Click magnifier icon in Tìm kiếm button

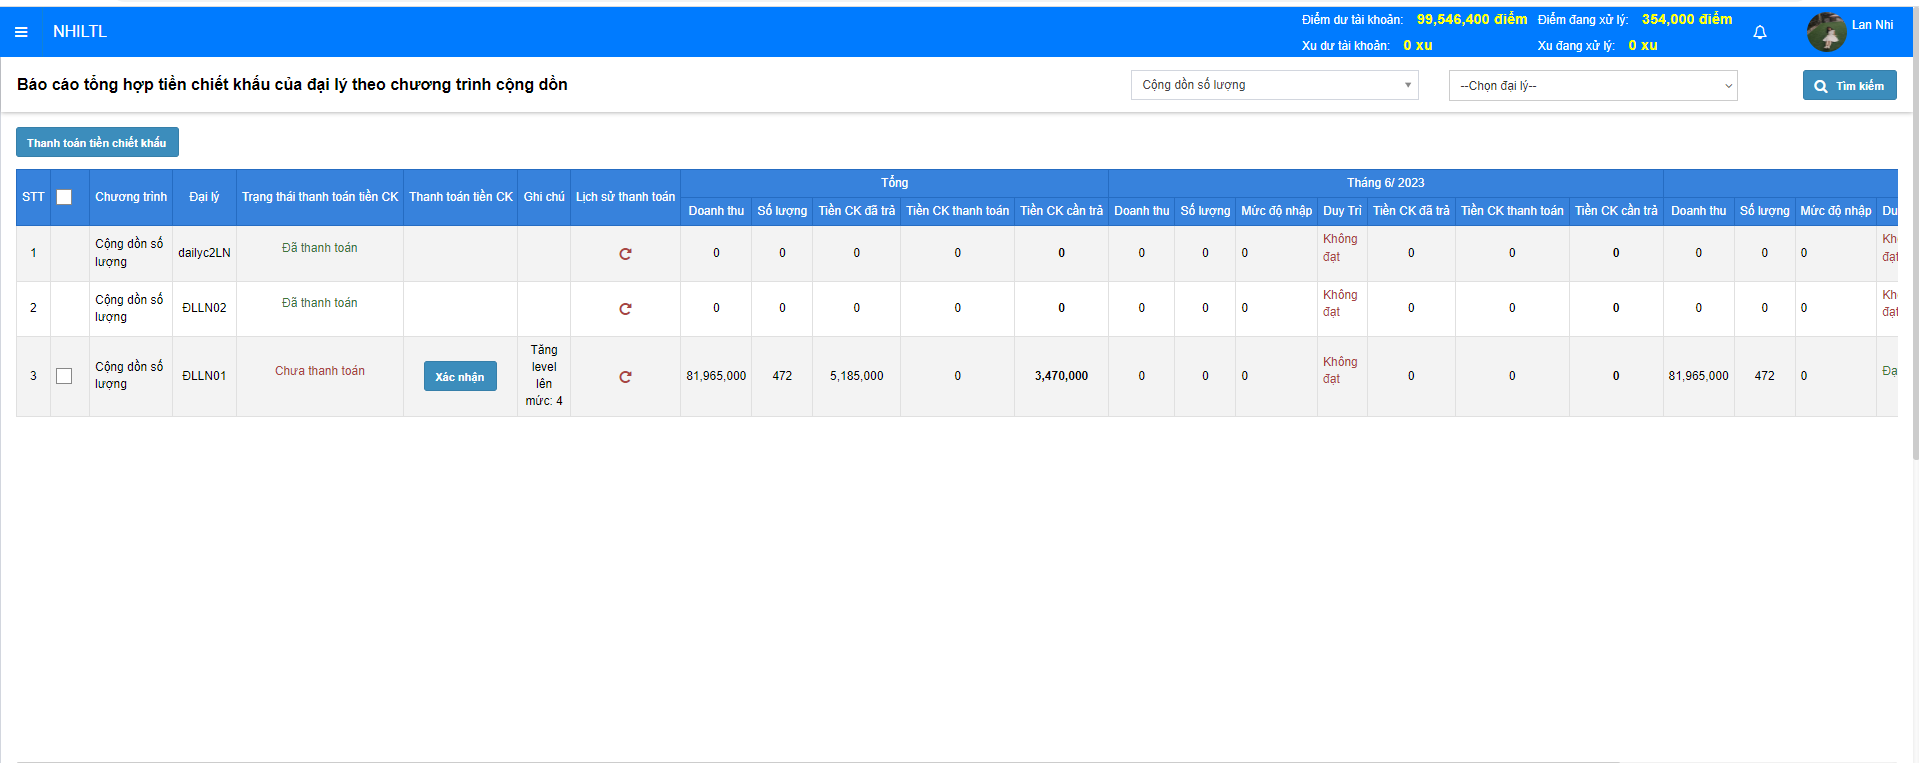tap(1821, 86)
